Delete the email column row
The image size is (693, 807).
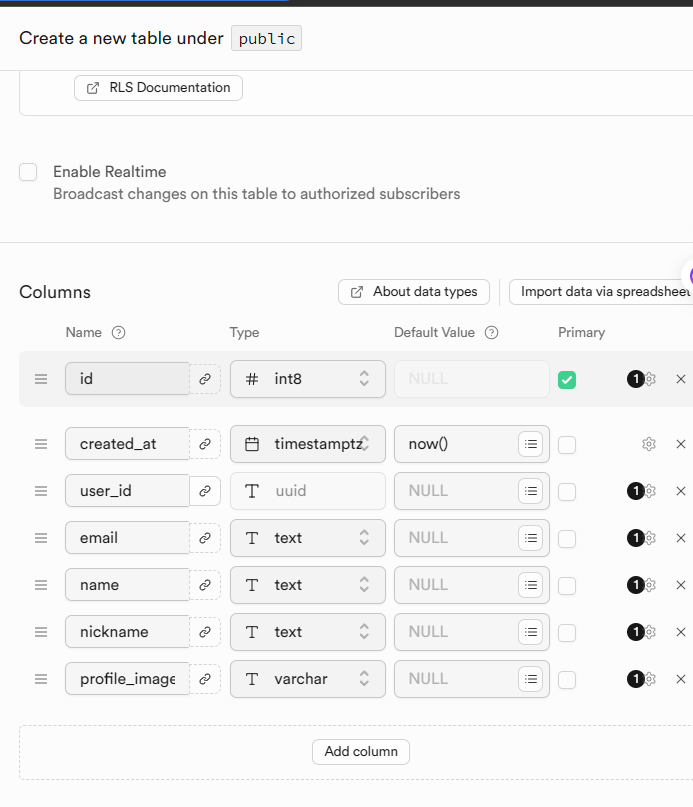click(681, 538)
